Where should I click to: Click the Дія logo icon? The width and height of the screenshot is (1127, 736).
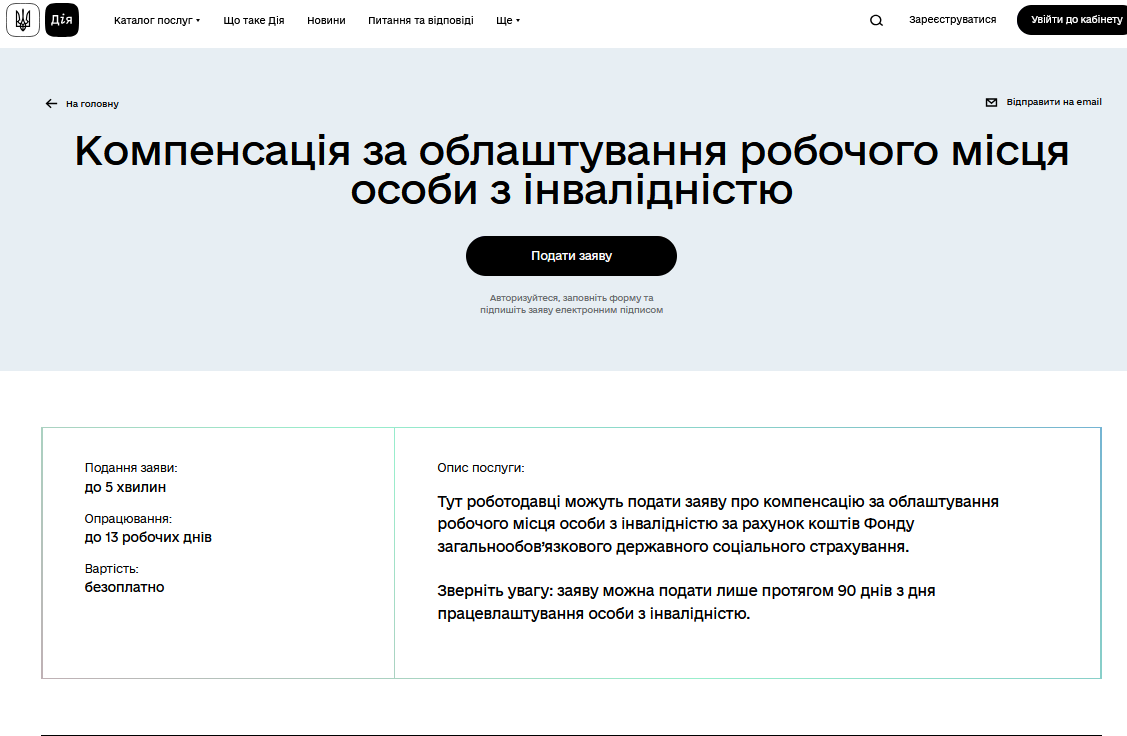[61, 19]
